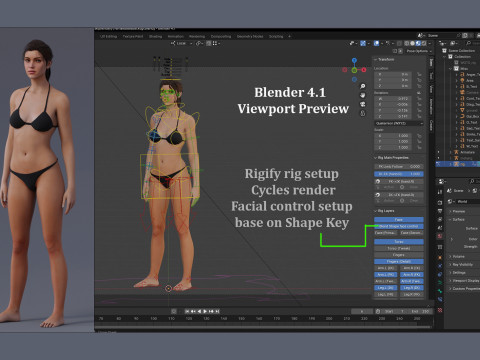Switch to the UV Editing workspace tab
Image resolution: width=480 pixels, height=360 pixels.
[108, 36]
